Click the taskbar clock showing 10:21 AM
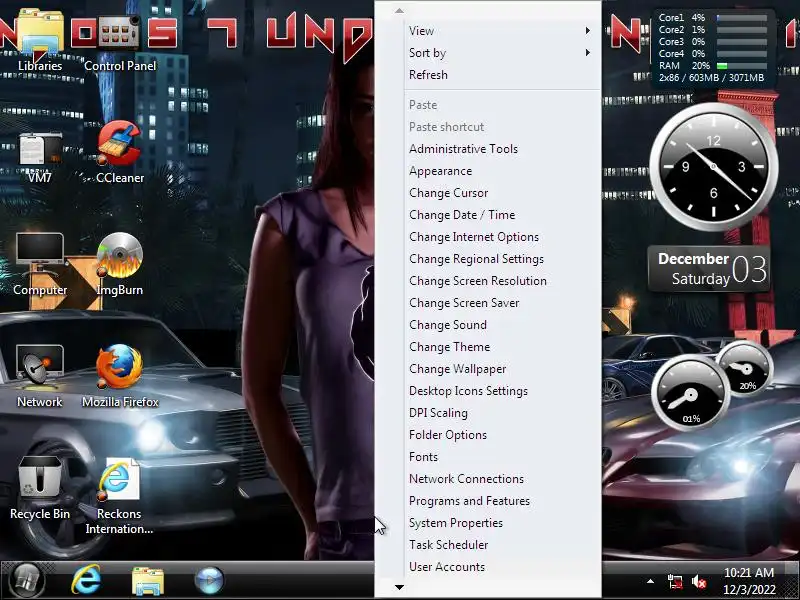Screen dimensions: 800x600 749,581
